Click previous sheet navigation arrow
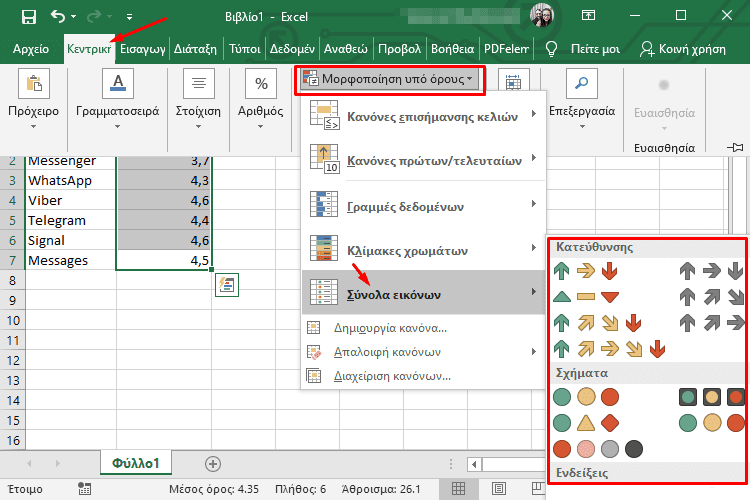The width and height of the screenshot is (750, 500). pos(30,464)
